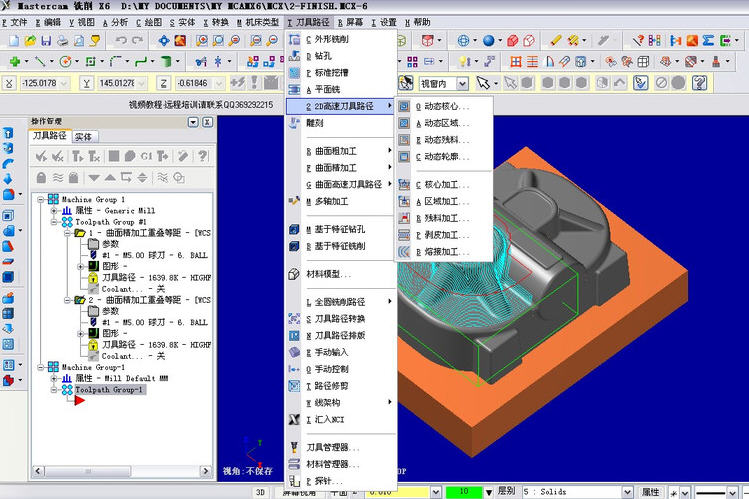
Task: Click the lock toolpath padlock icon
Action: tap(42, 178)
